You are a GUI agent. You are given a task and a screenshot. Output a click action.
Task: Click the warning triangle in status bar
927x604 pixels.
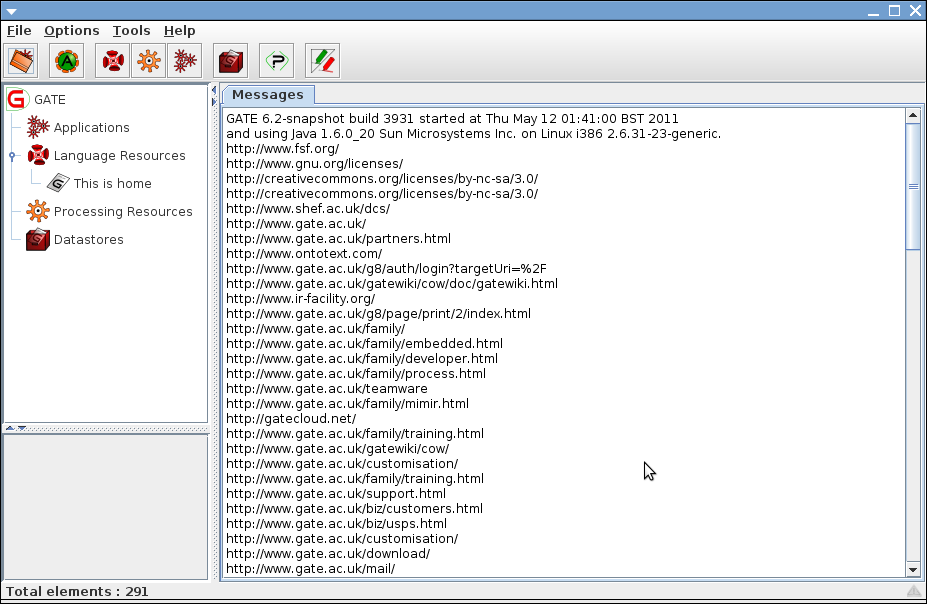[x=914, y=591]
